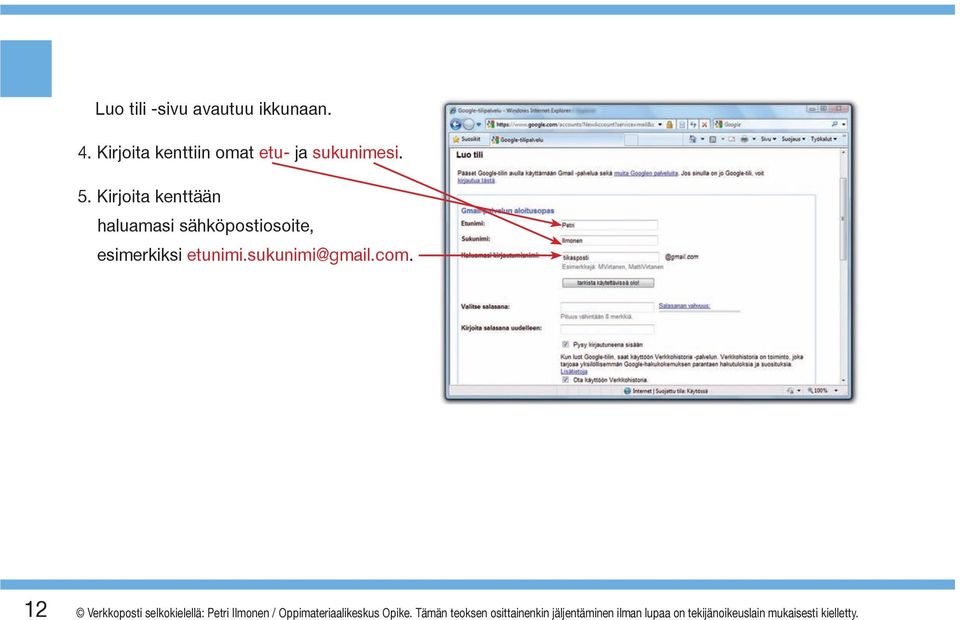960x620 pixels.
Task: Click the Sukunimi field containing Ilmonen
Action: (x=609, y=241)
